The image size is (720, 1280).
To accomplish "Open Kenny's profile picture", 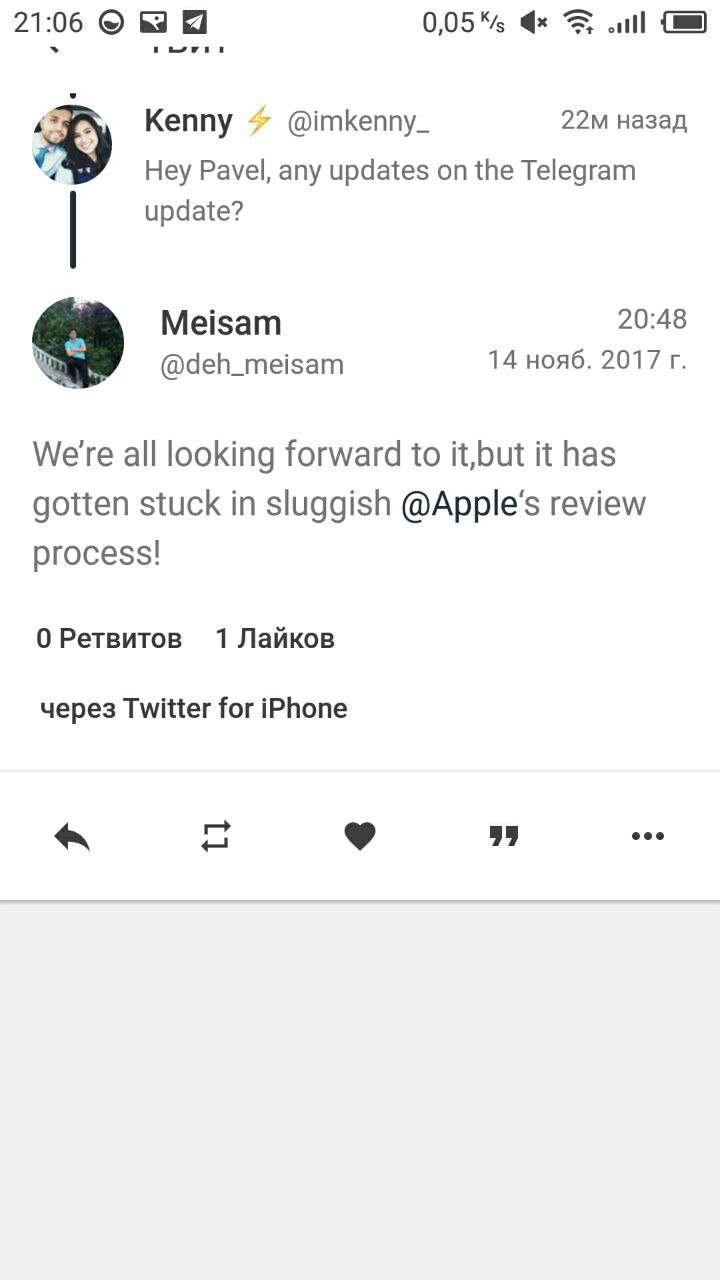I will (72, 144).
